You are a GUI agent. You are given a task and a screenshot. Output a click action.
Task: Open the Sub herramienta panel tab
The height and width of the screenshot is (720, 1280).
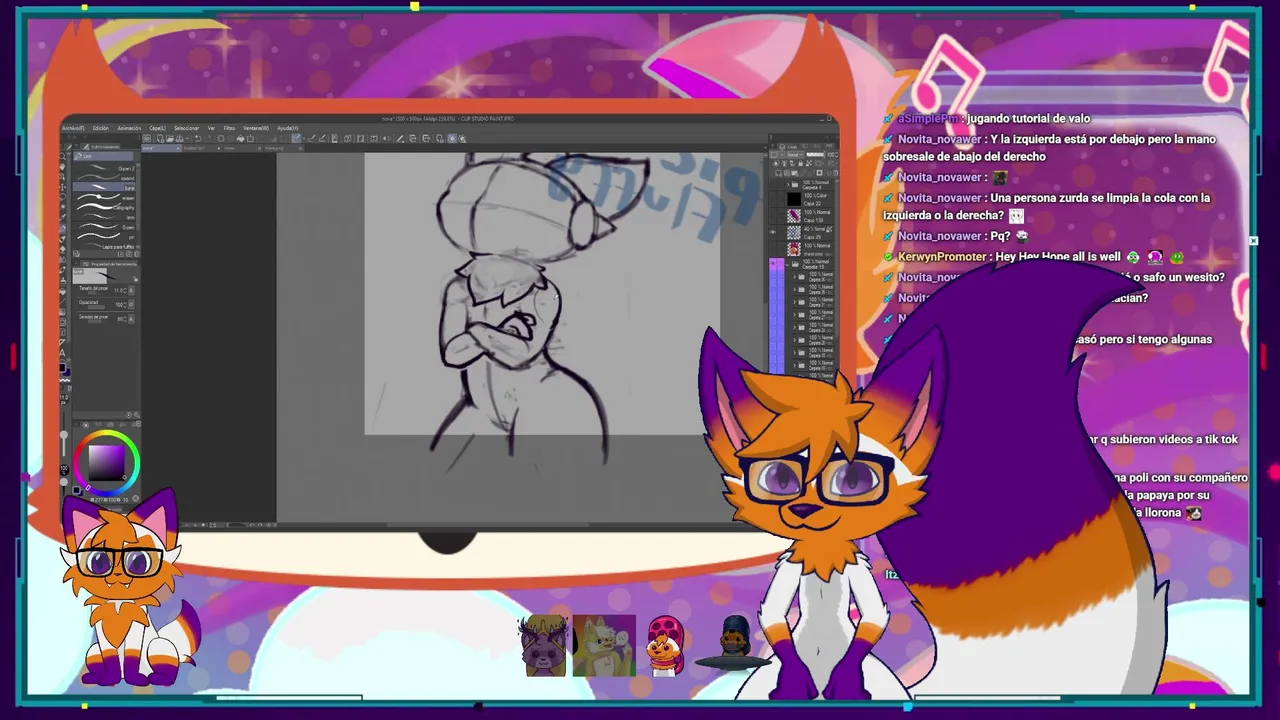[101, 147]
